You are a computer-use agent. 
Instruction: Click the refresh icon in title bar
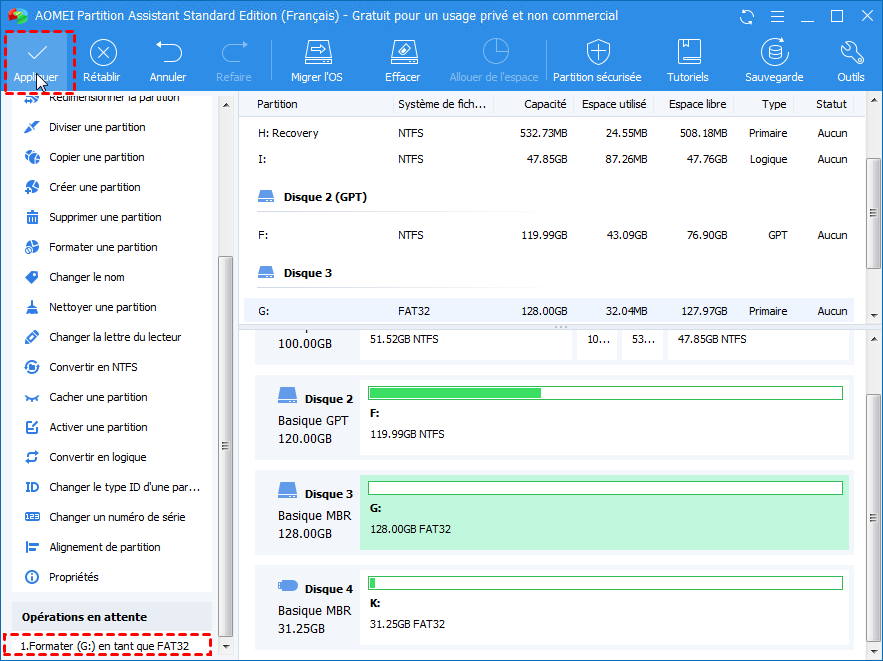pos(747,16)
